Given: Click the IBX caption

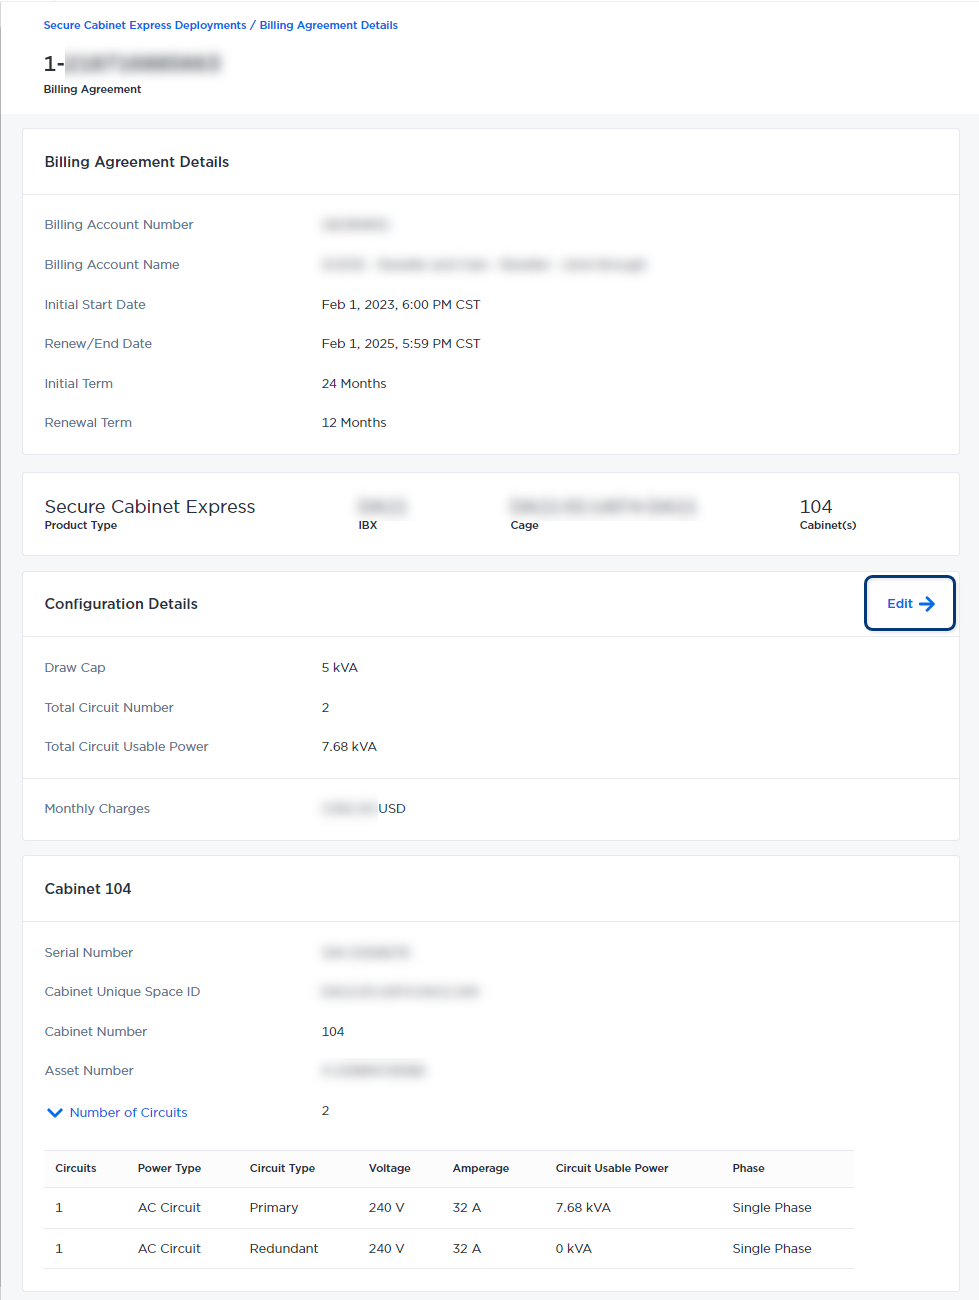Looking at the screenshot, I should (368, 526).
